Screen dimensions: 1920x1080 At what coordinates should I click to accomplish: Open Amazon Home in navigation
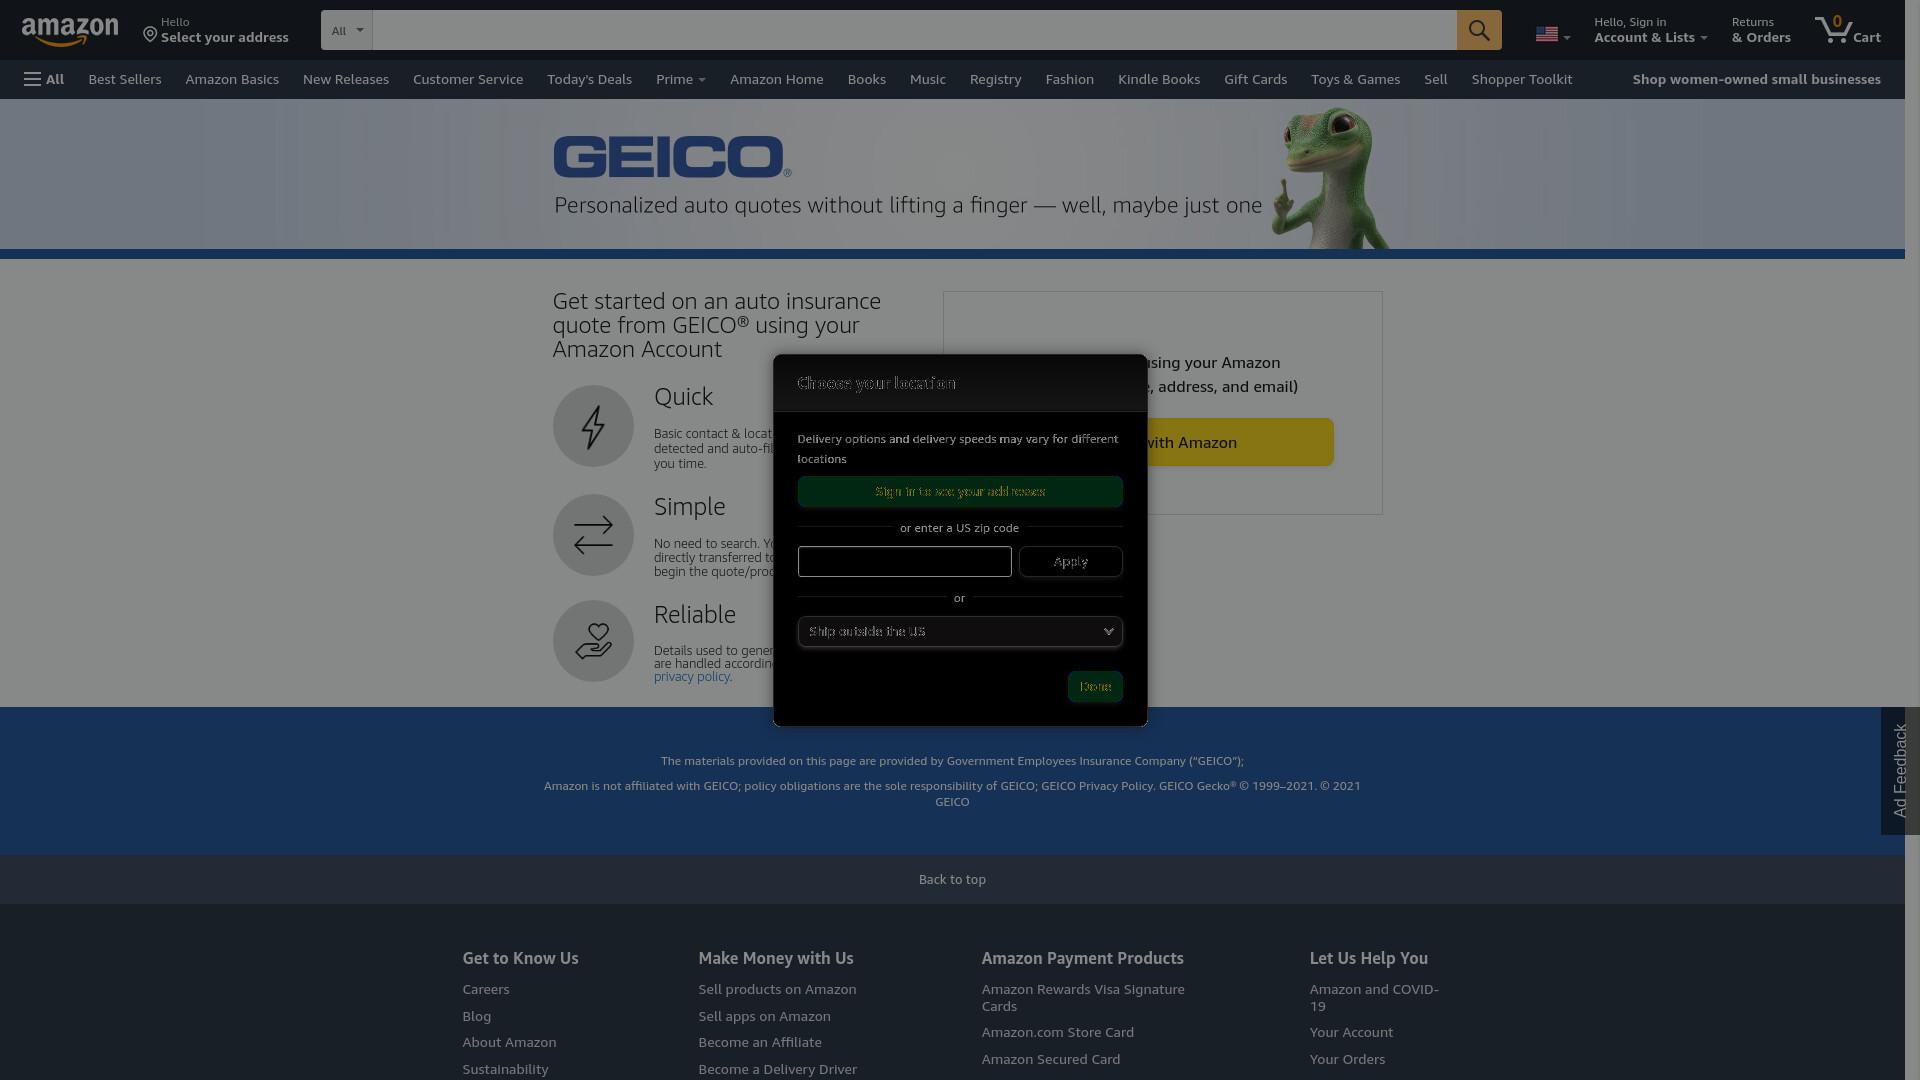tap(777, 79)
